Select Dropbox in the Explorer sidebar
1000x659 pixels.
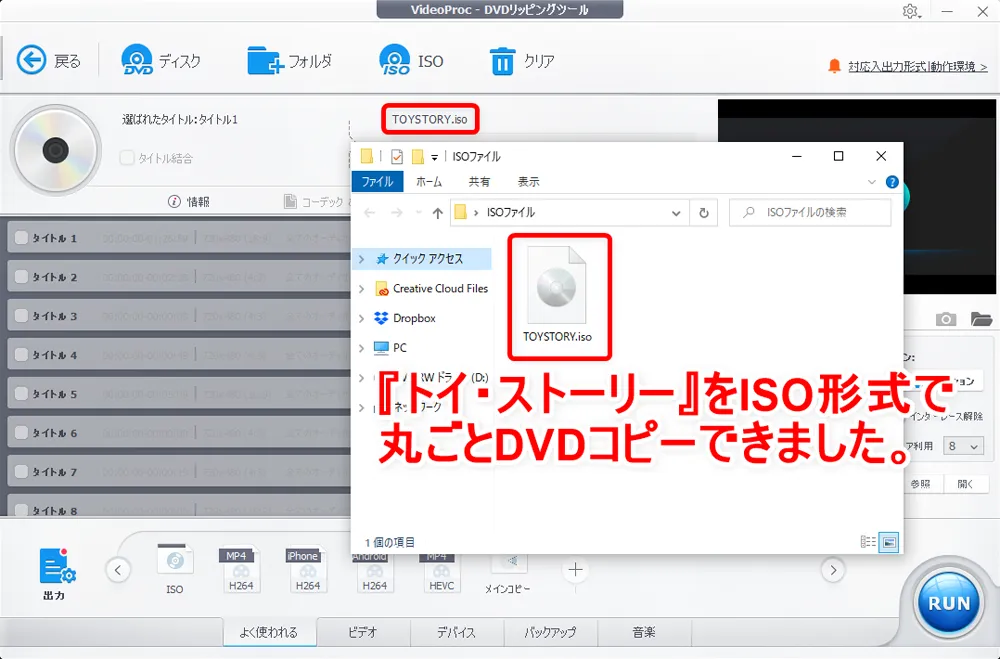click(415, 318)
